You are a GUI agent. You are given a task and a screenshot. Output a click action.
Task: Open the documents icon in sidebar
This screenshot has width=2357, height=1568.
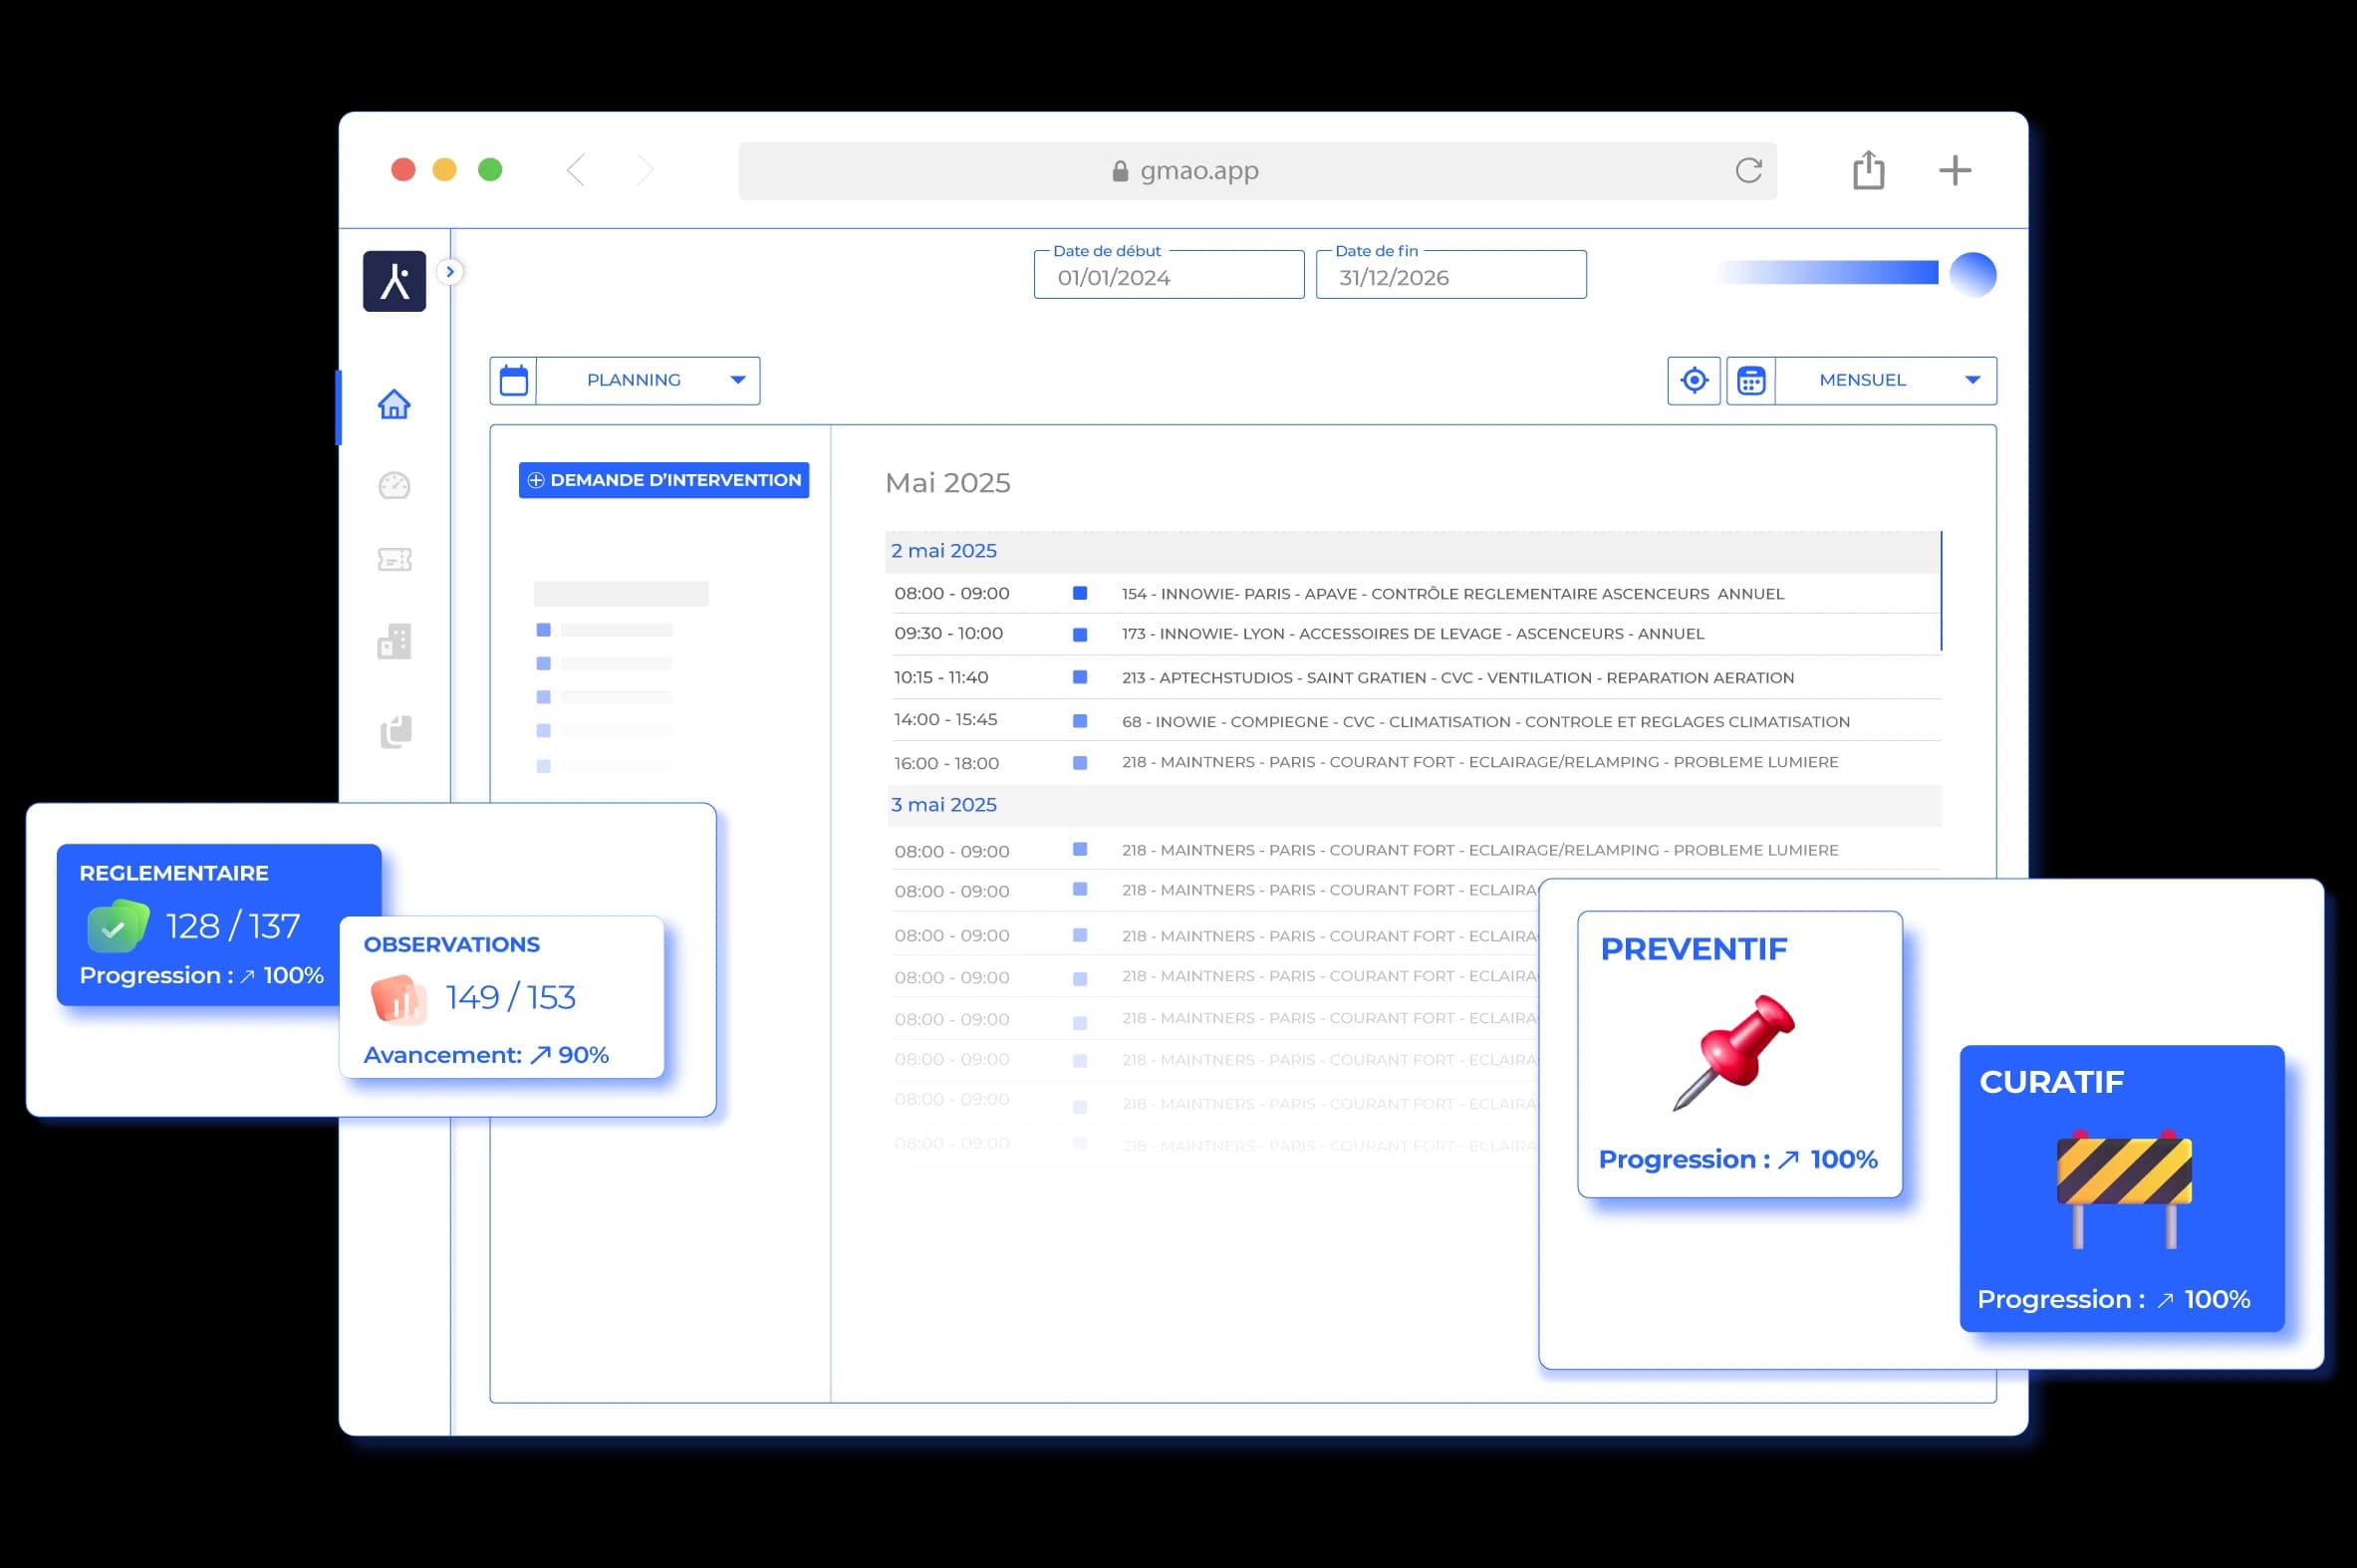(x=395, y=731)
